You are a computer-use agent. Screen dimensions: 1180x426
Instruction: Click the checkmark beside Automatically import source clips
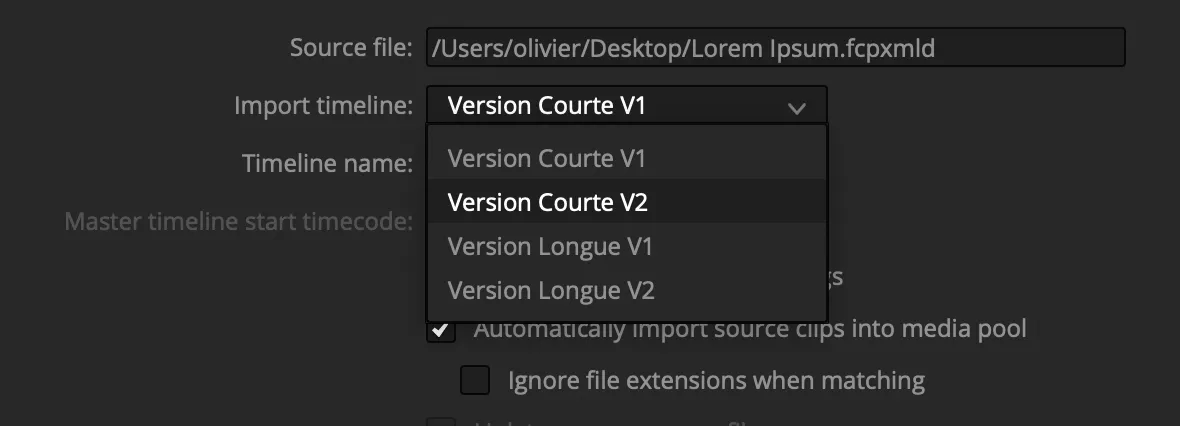pyautogui.click(x=441, y=329)
